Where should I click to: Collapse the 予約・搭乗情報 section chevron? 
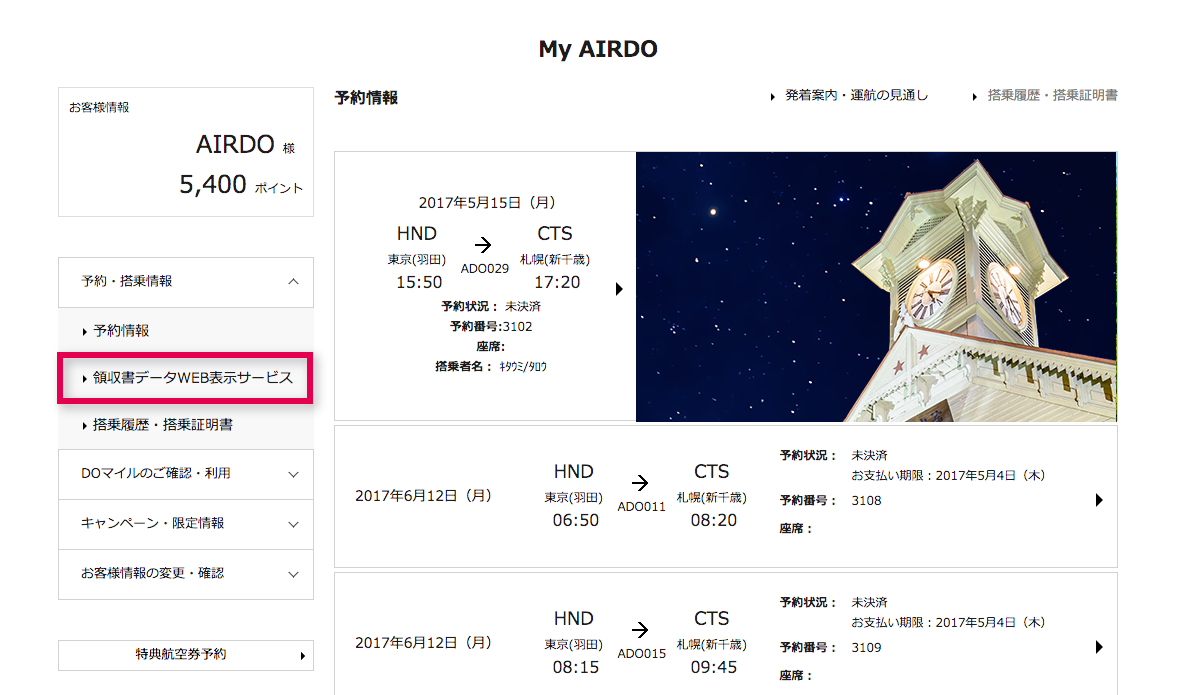[x=293, y=281]
